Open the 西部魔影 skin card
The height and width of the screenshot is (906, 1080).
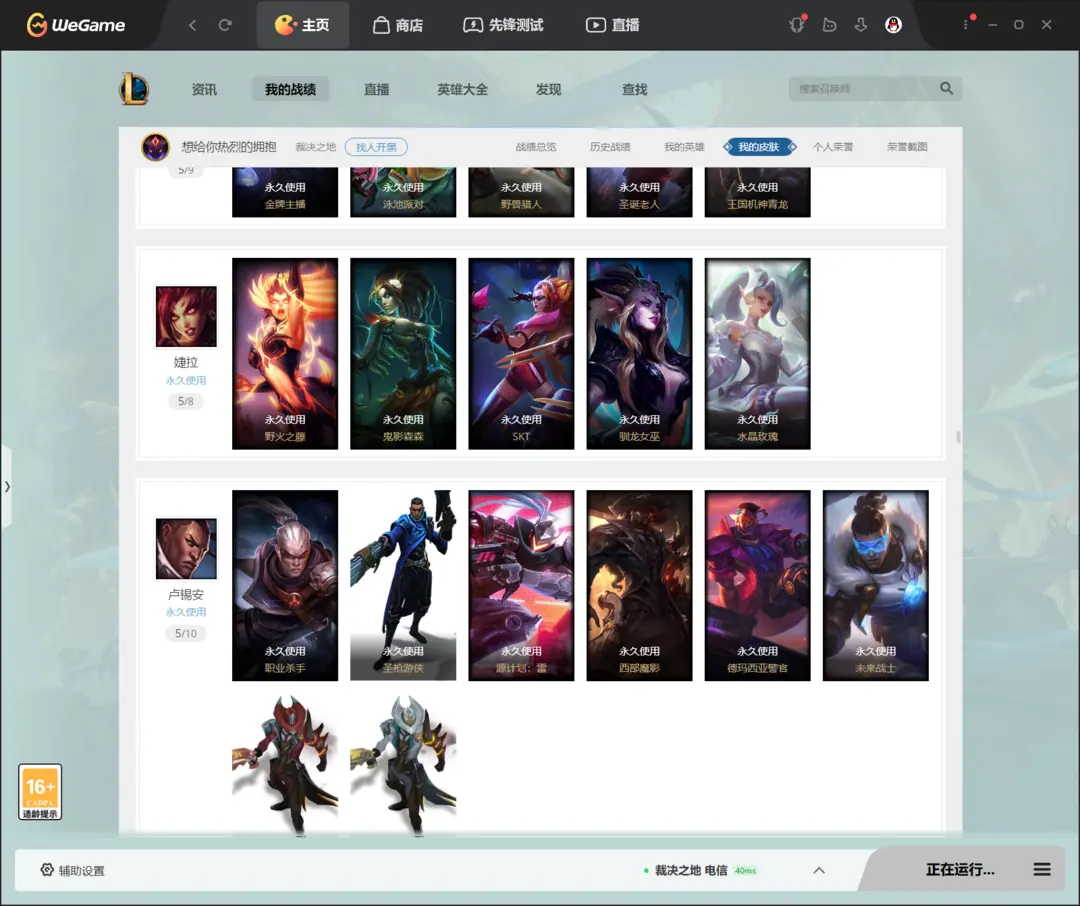tap(639, 586)
